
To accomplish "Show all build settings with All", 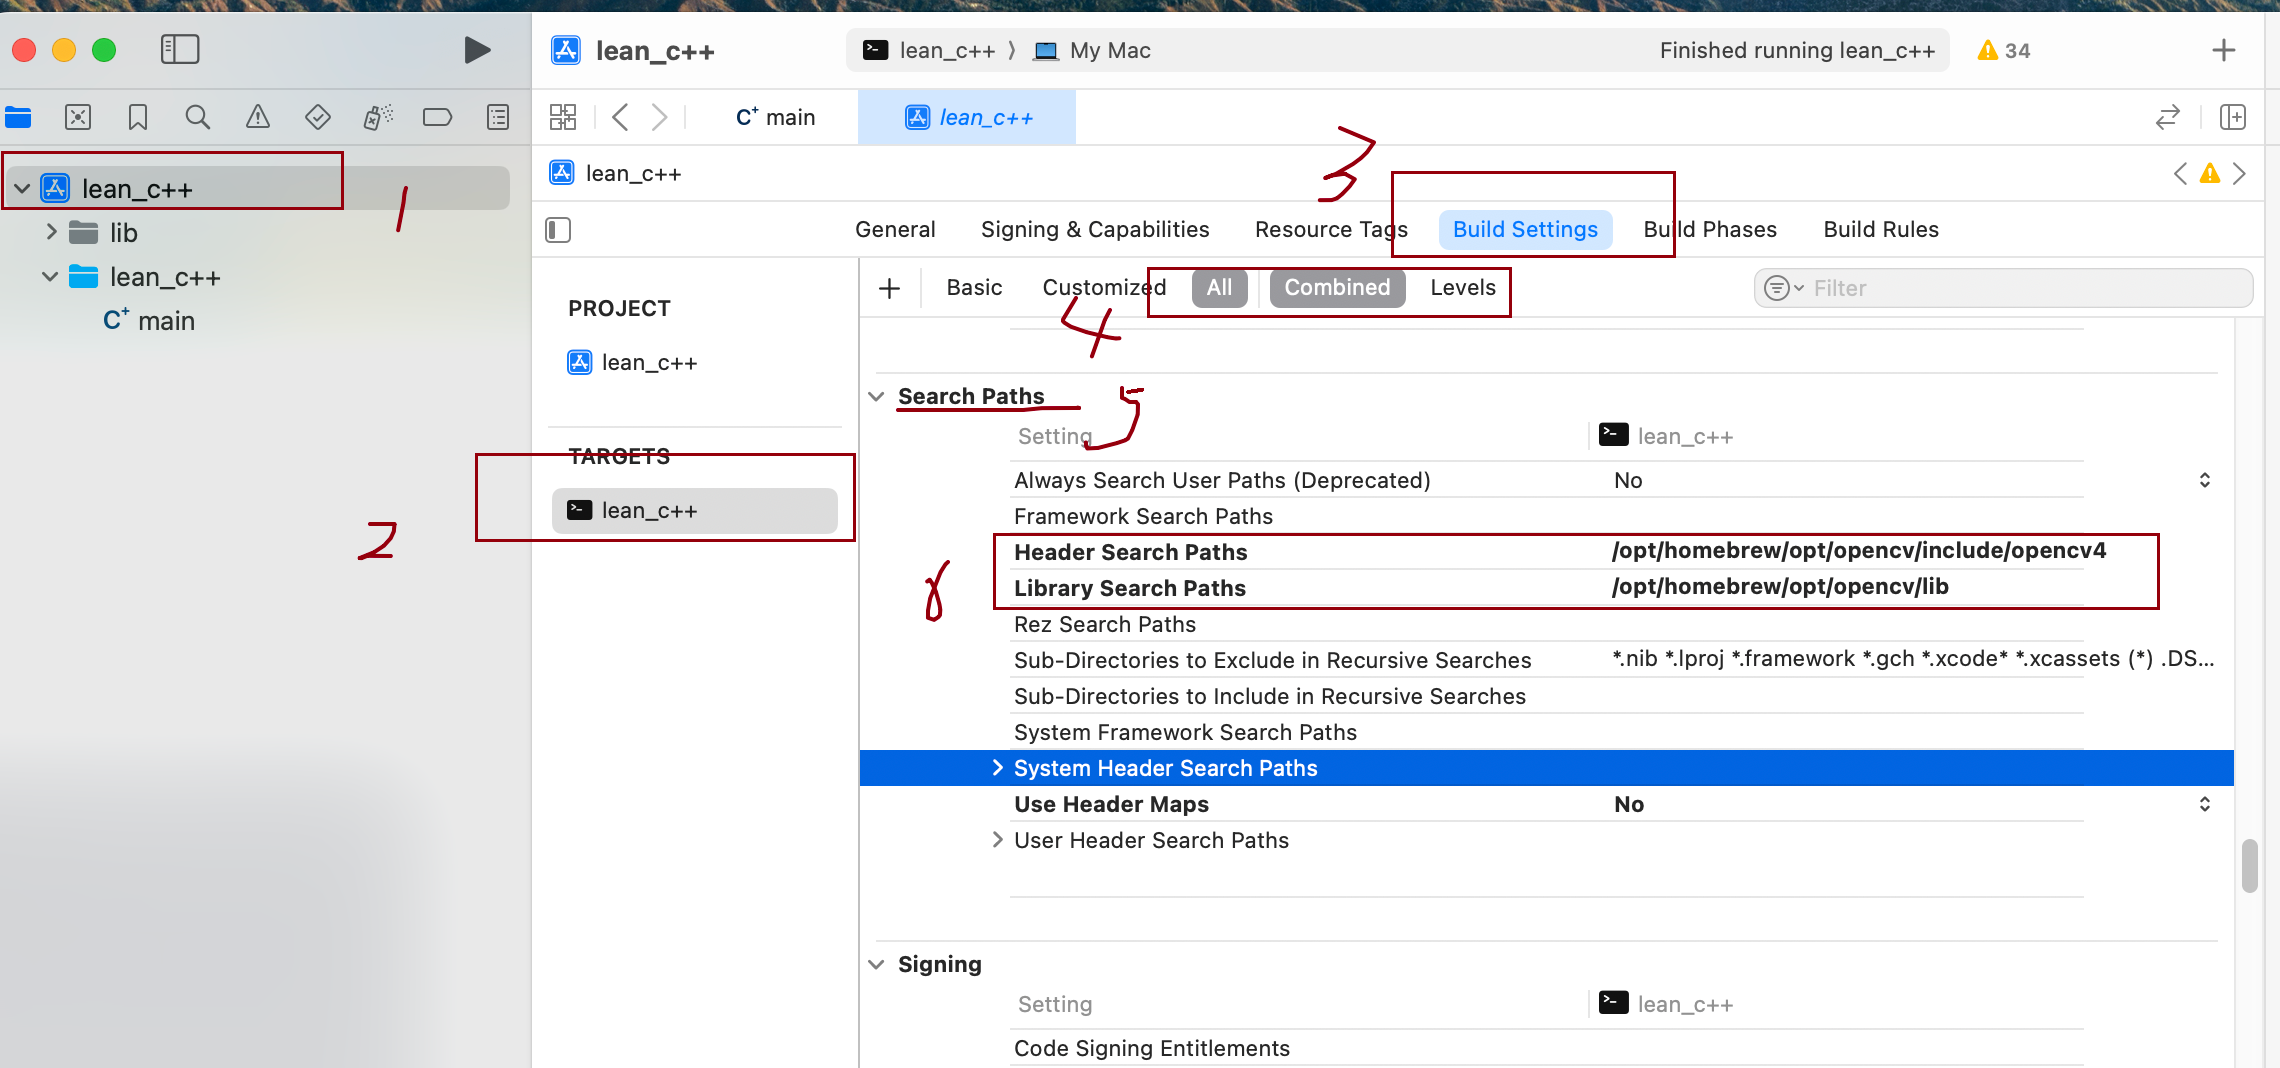I will pyautogui.click(x=1219, y=288).
